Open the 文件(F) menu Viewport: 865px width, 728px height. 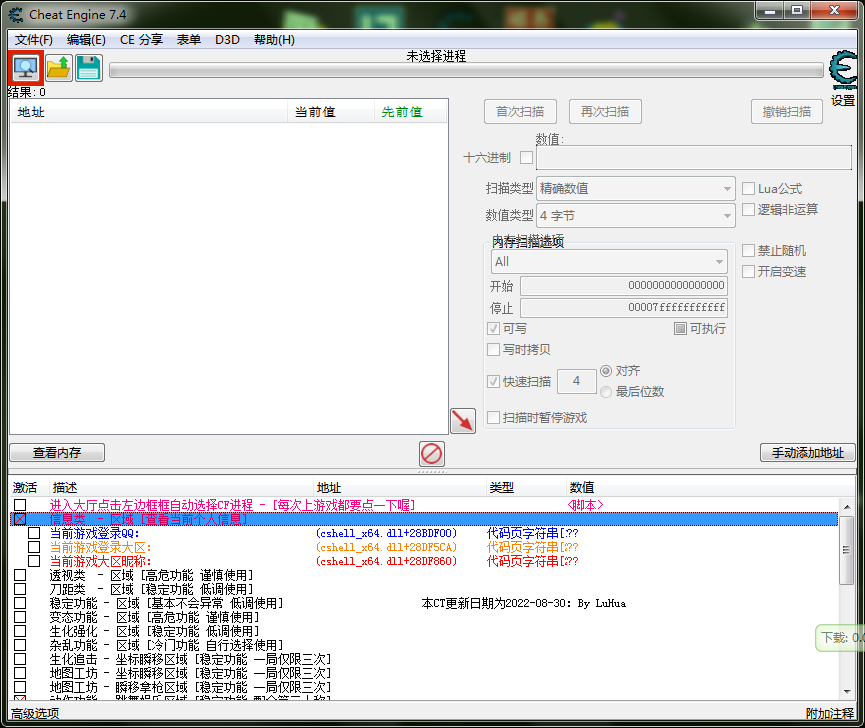34,40
